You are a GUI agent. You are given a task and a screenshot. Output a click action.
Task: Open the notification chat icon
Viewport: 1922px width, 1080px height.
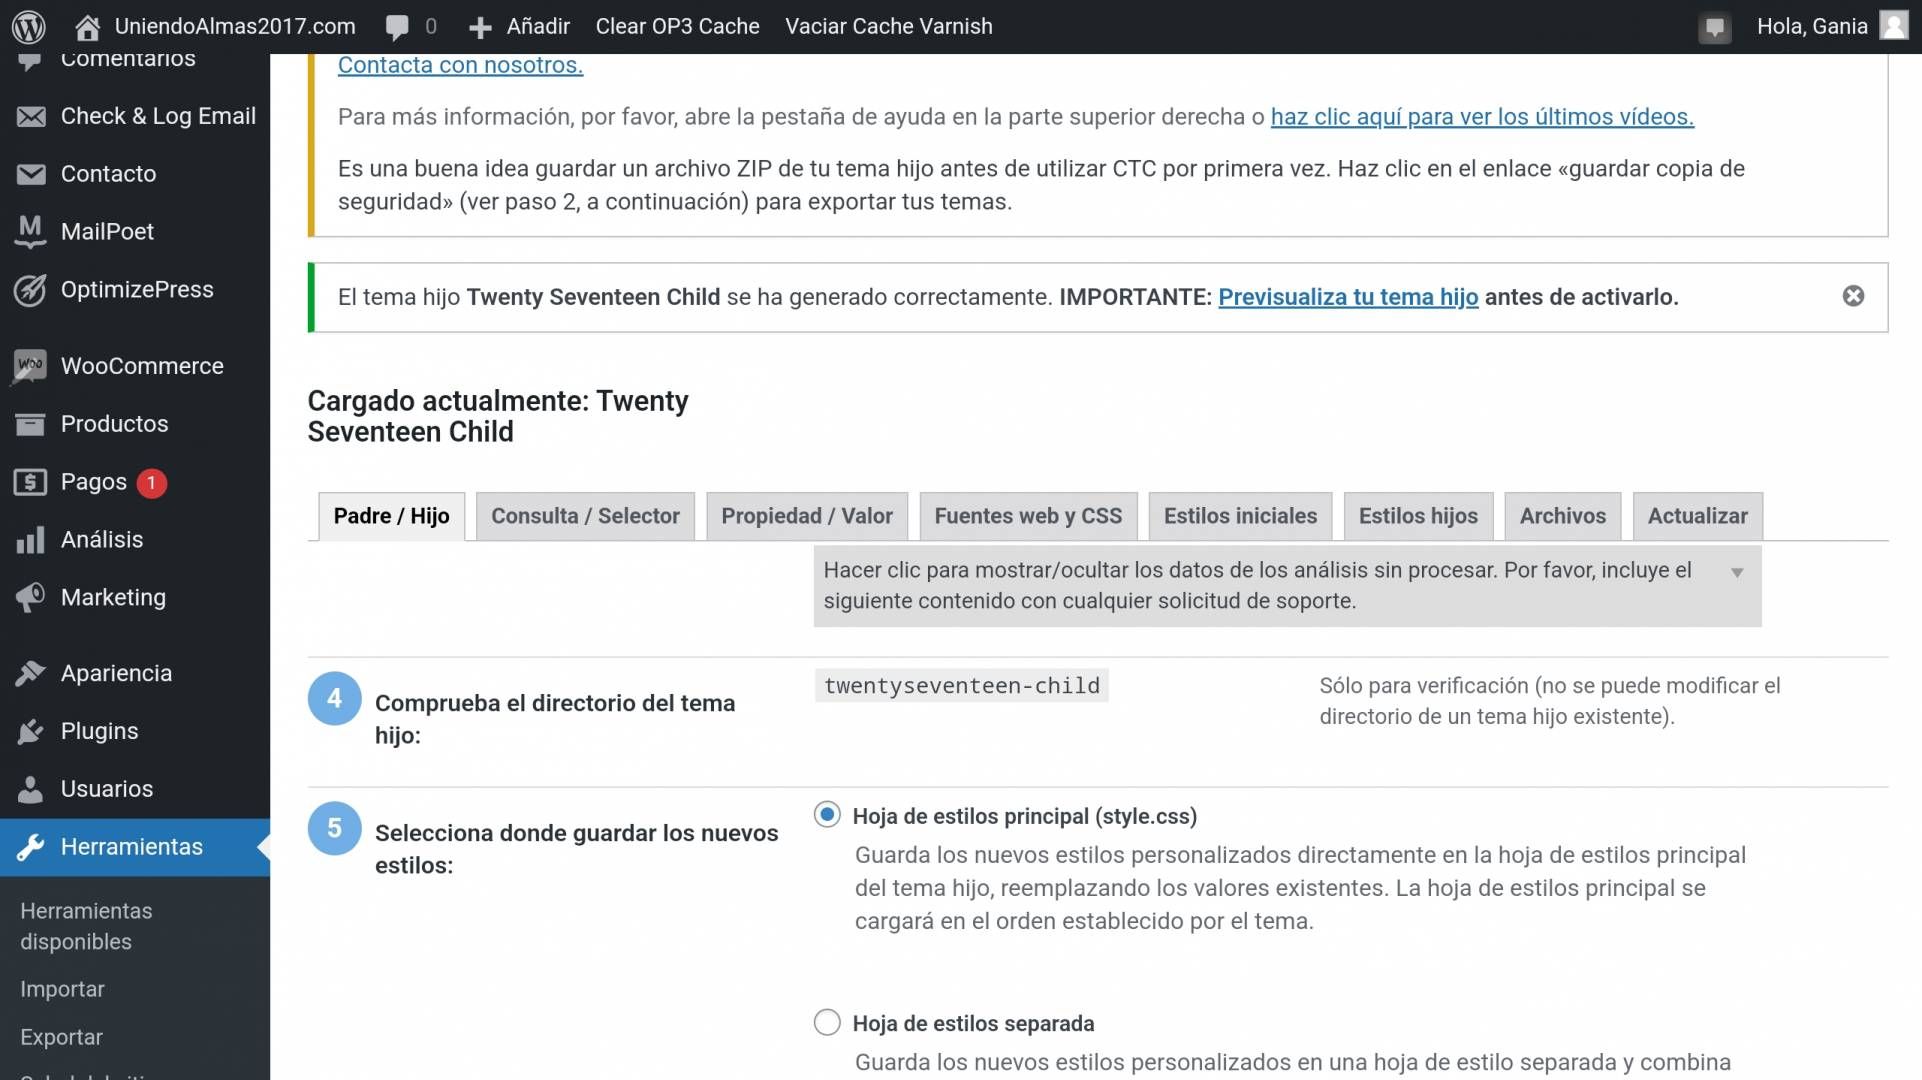(1714, 27)
